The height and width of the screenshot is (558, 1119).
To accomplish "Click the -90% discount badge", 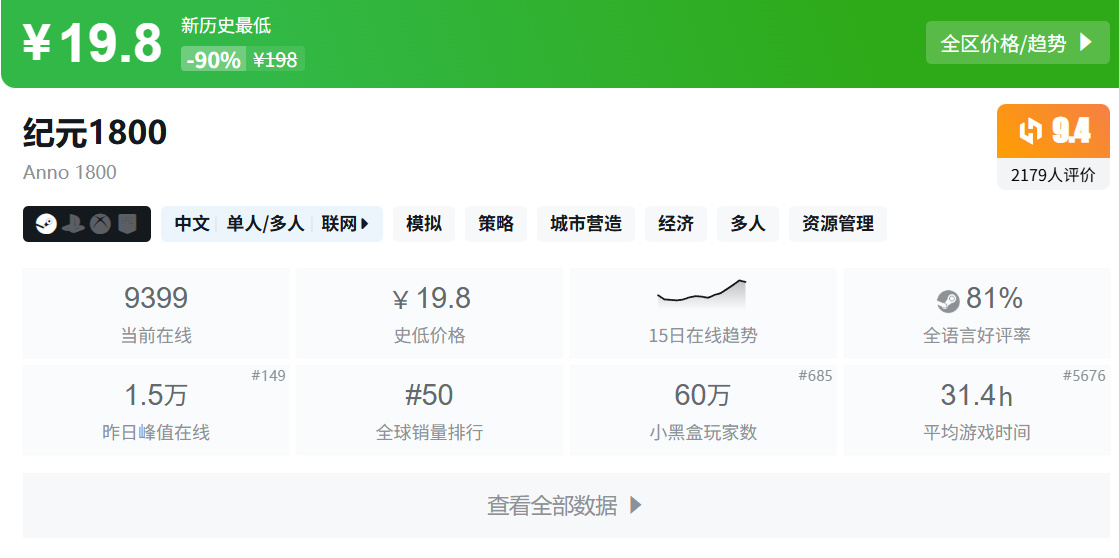I will click(213, 60).
